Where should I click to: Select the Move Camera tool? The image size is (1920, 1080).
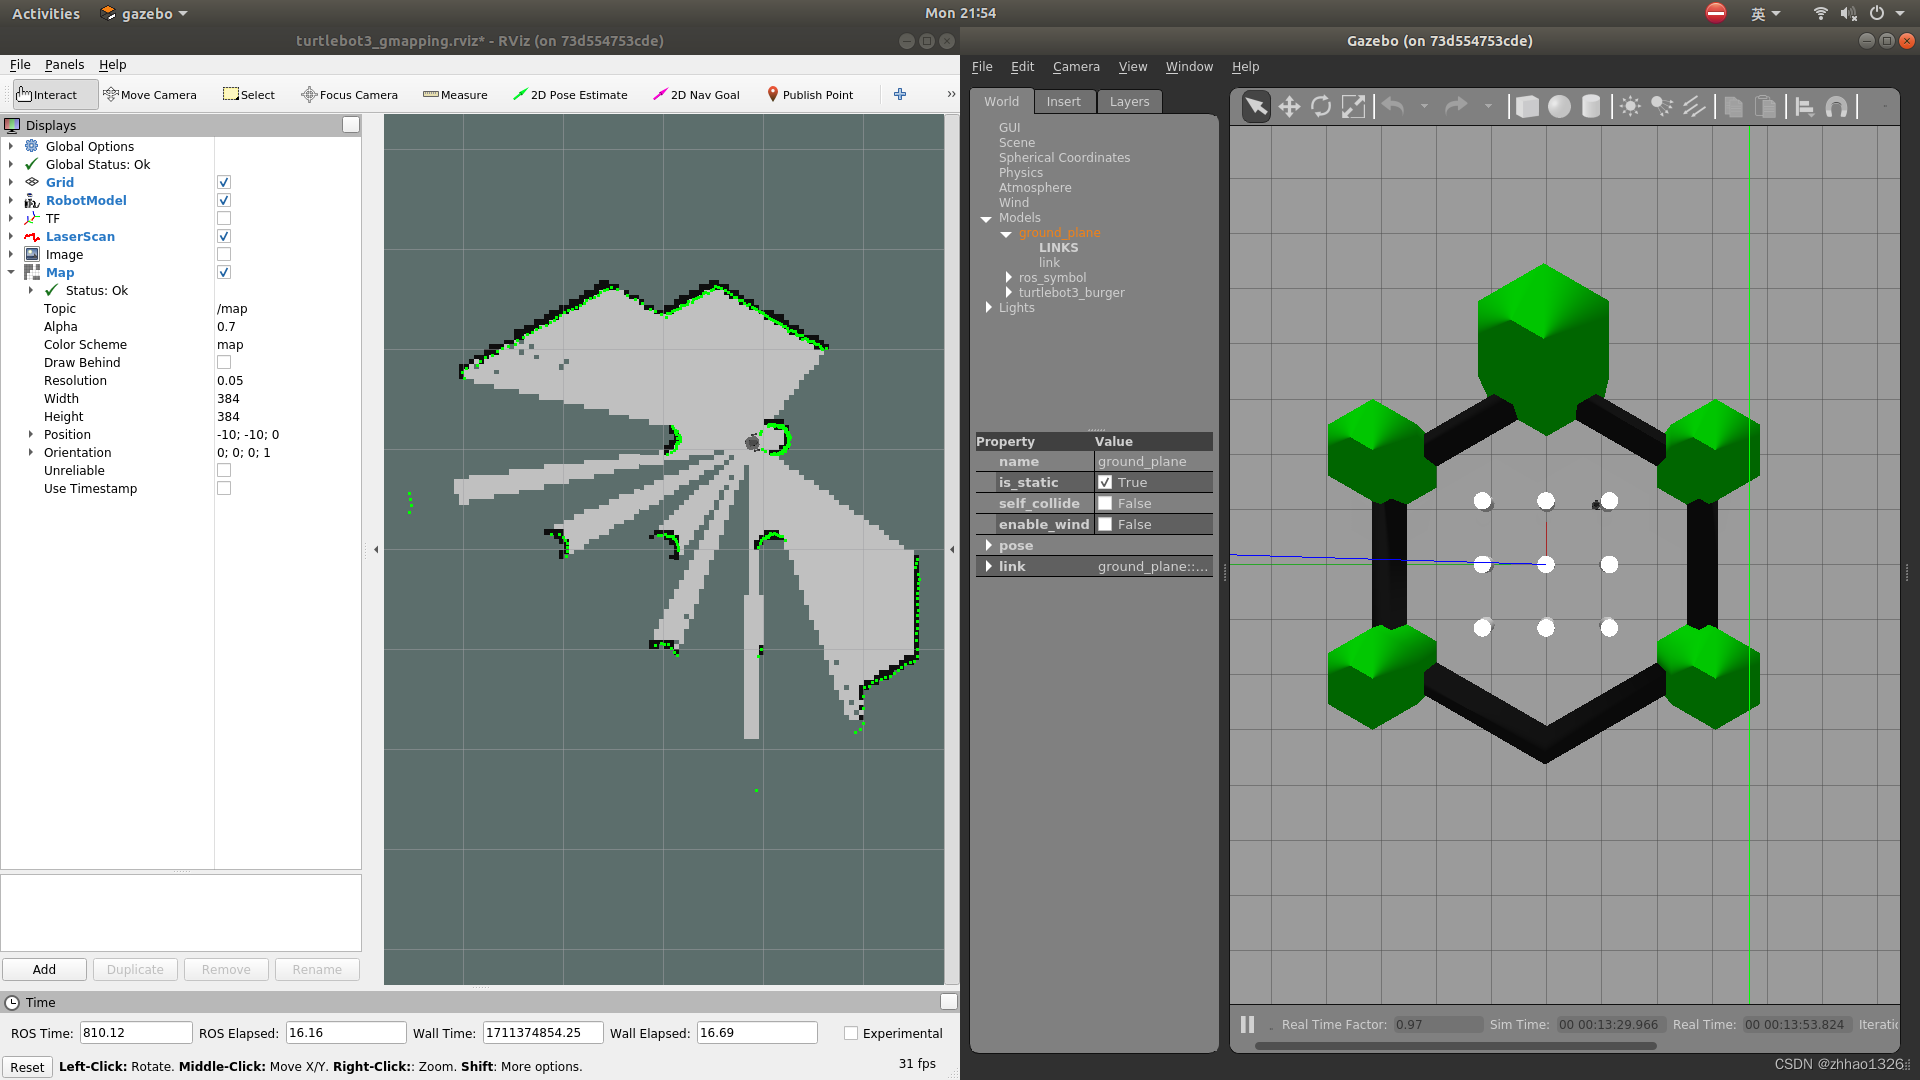(150, 95)
